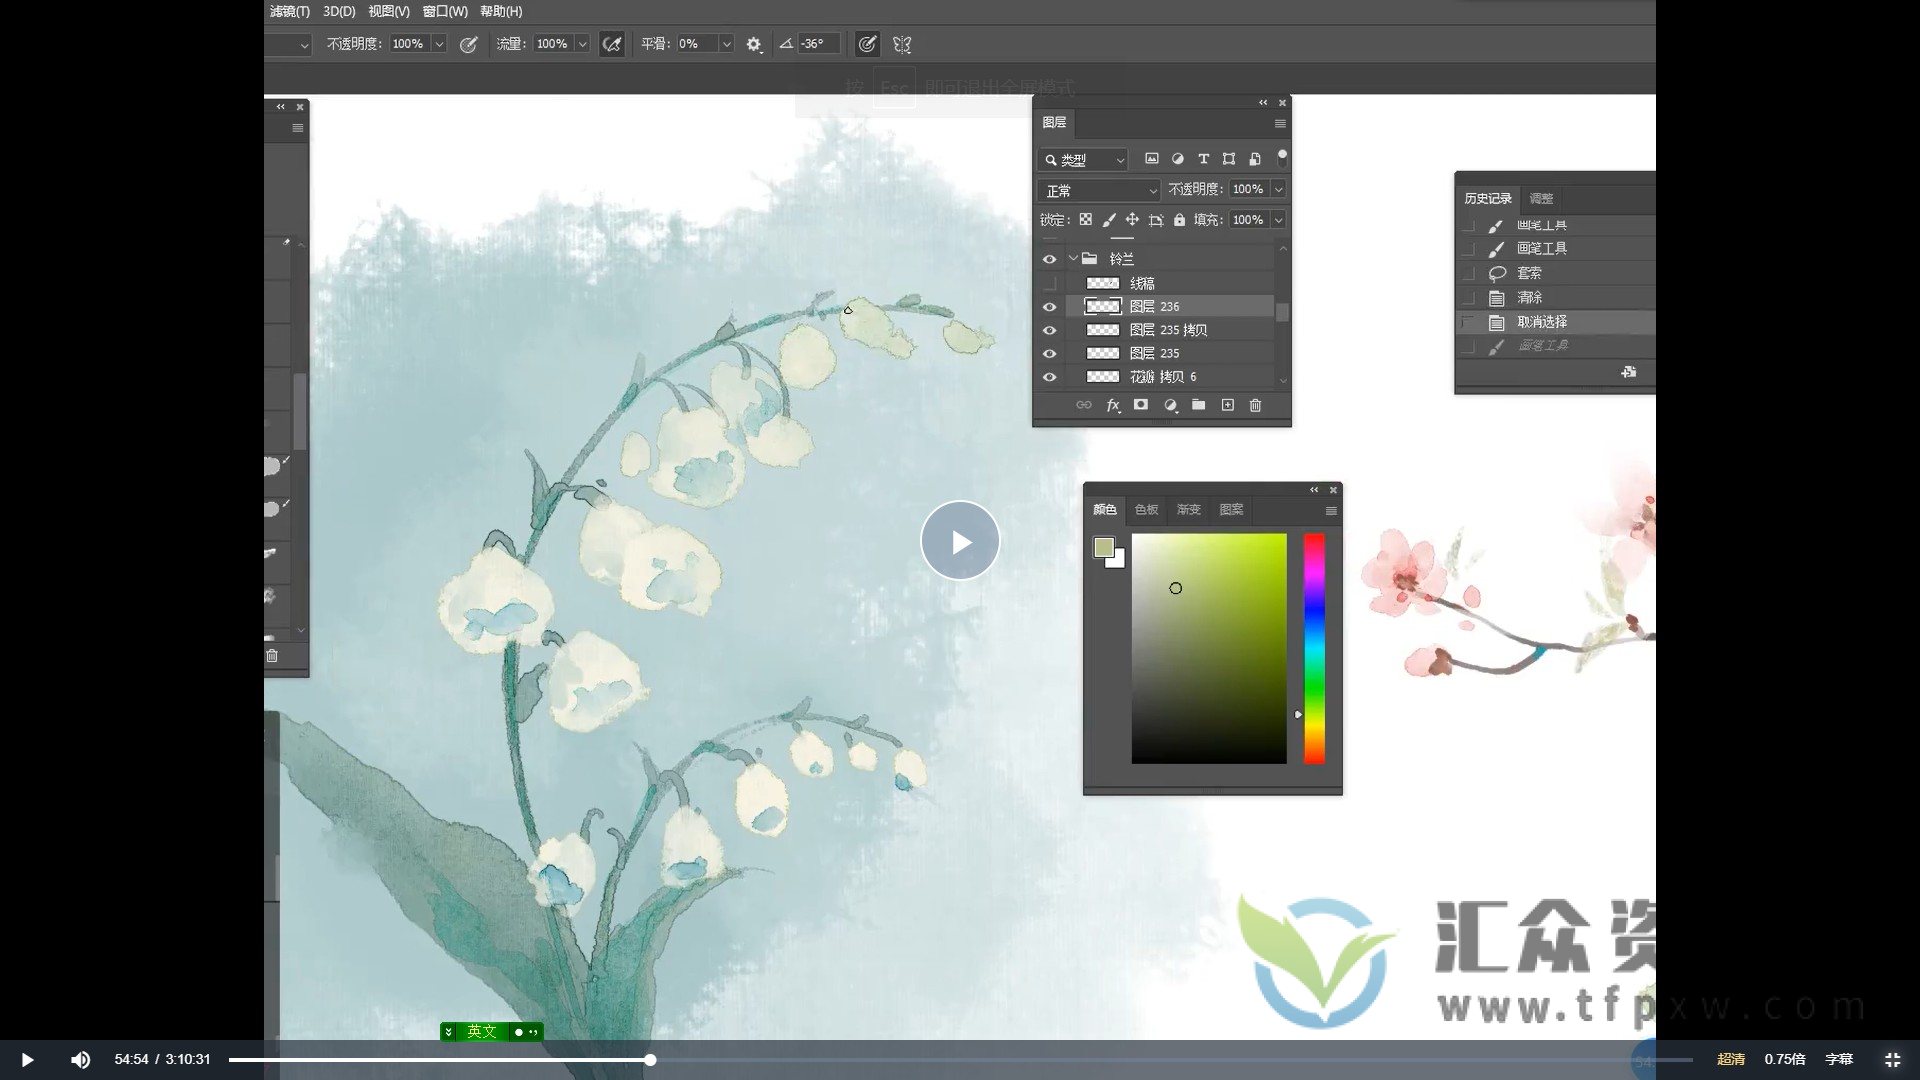This screenshot has width=1920, height=1080.
Task: Click the new group folder icon
Action: [x=1198, y=405]
